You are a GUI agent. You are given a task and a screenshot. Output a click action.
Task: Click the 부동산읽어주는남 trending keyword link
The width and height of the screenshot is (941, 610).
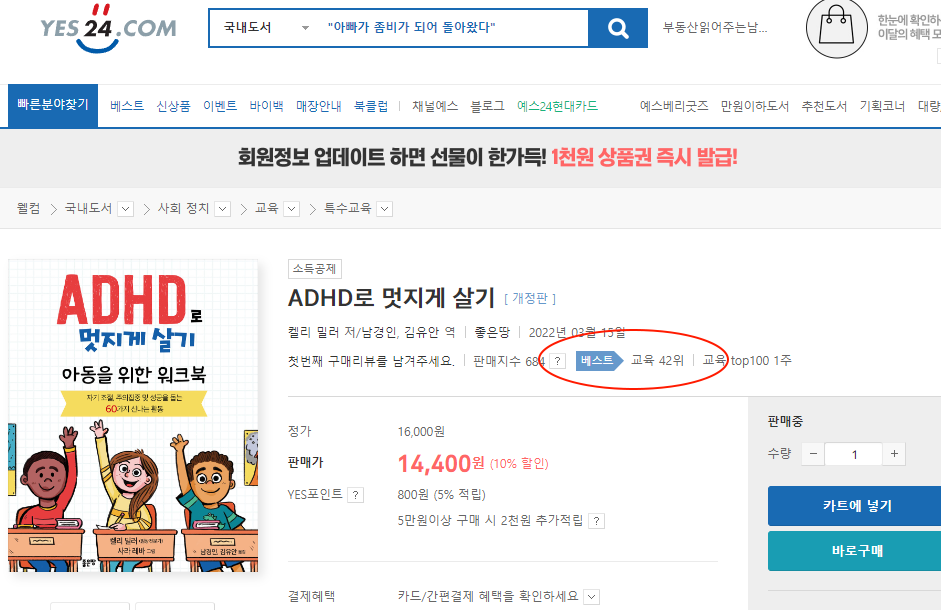(x=715, y=28)
